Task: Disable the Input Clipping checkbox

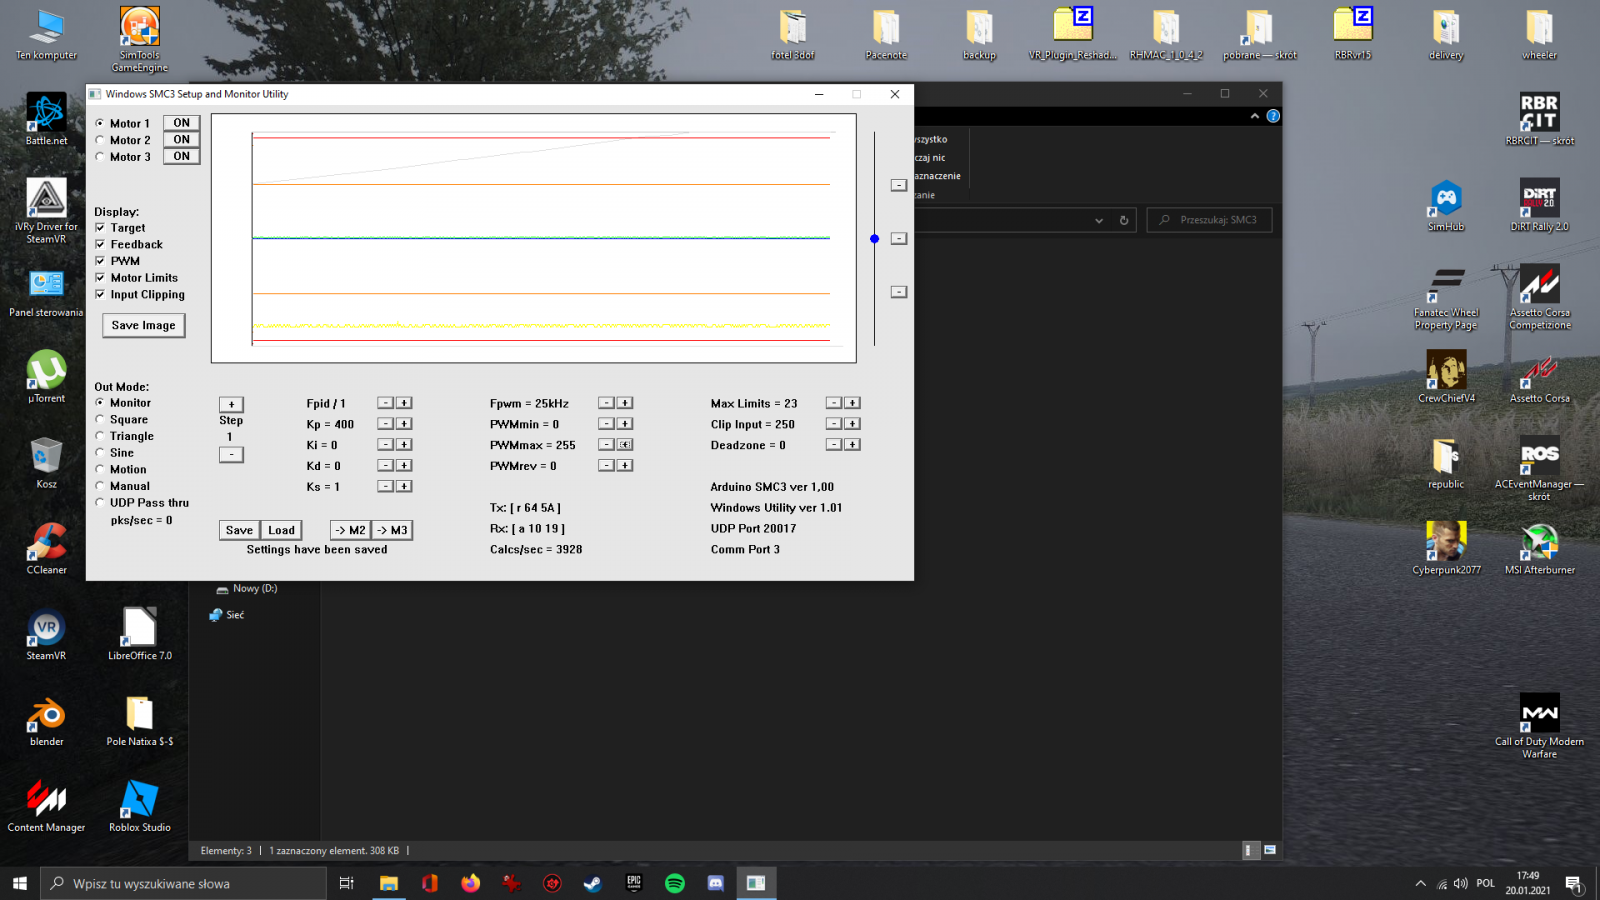Action: pos(100,294)
